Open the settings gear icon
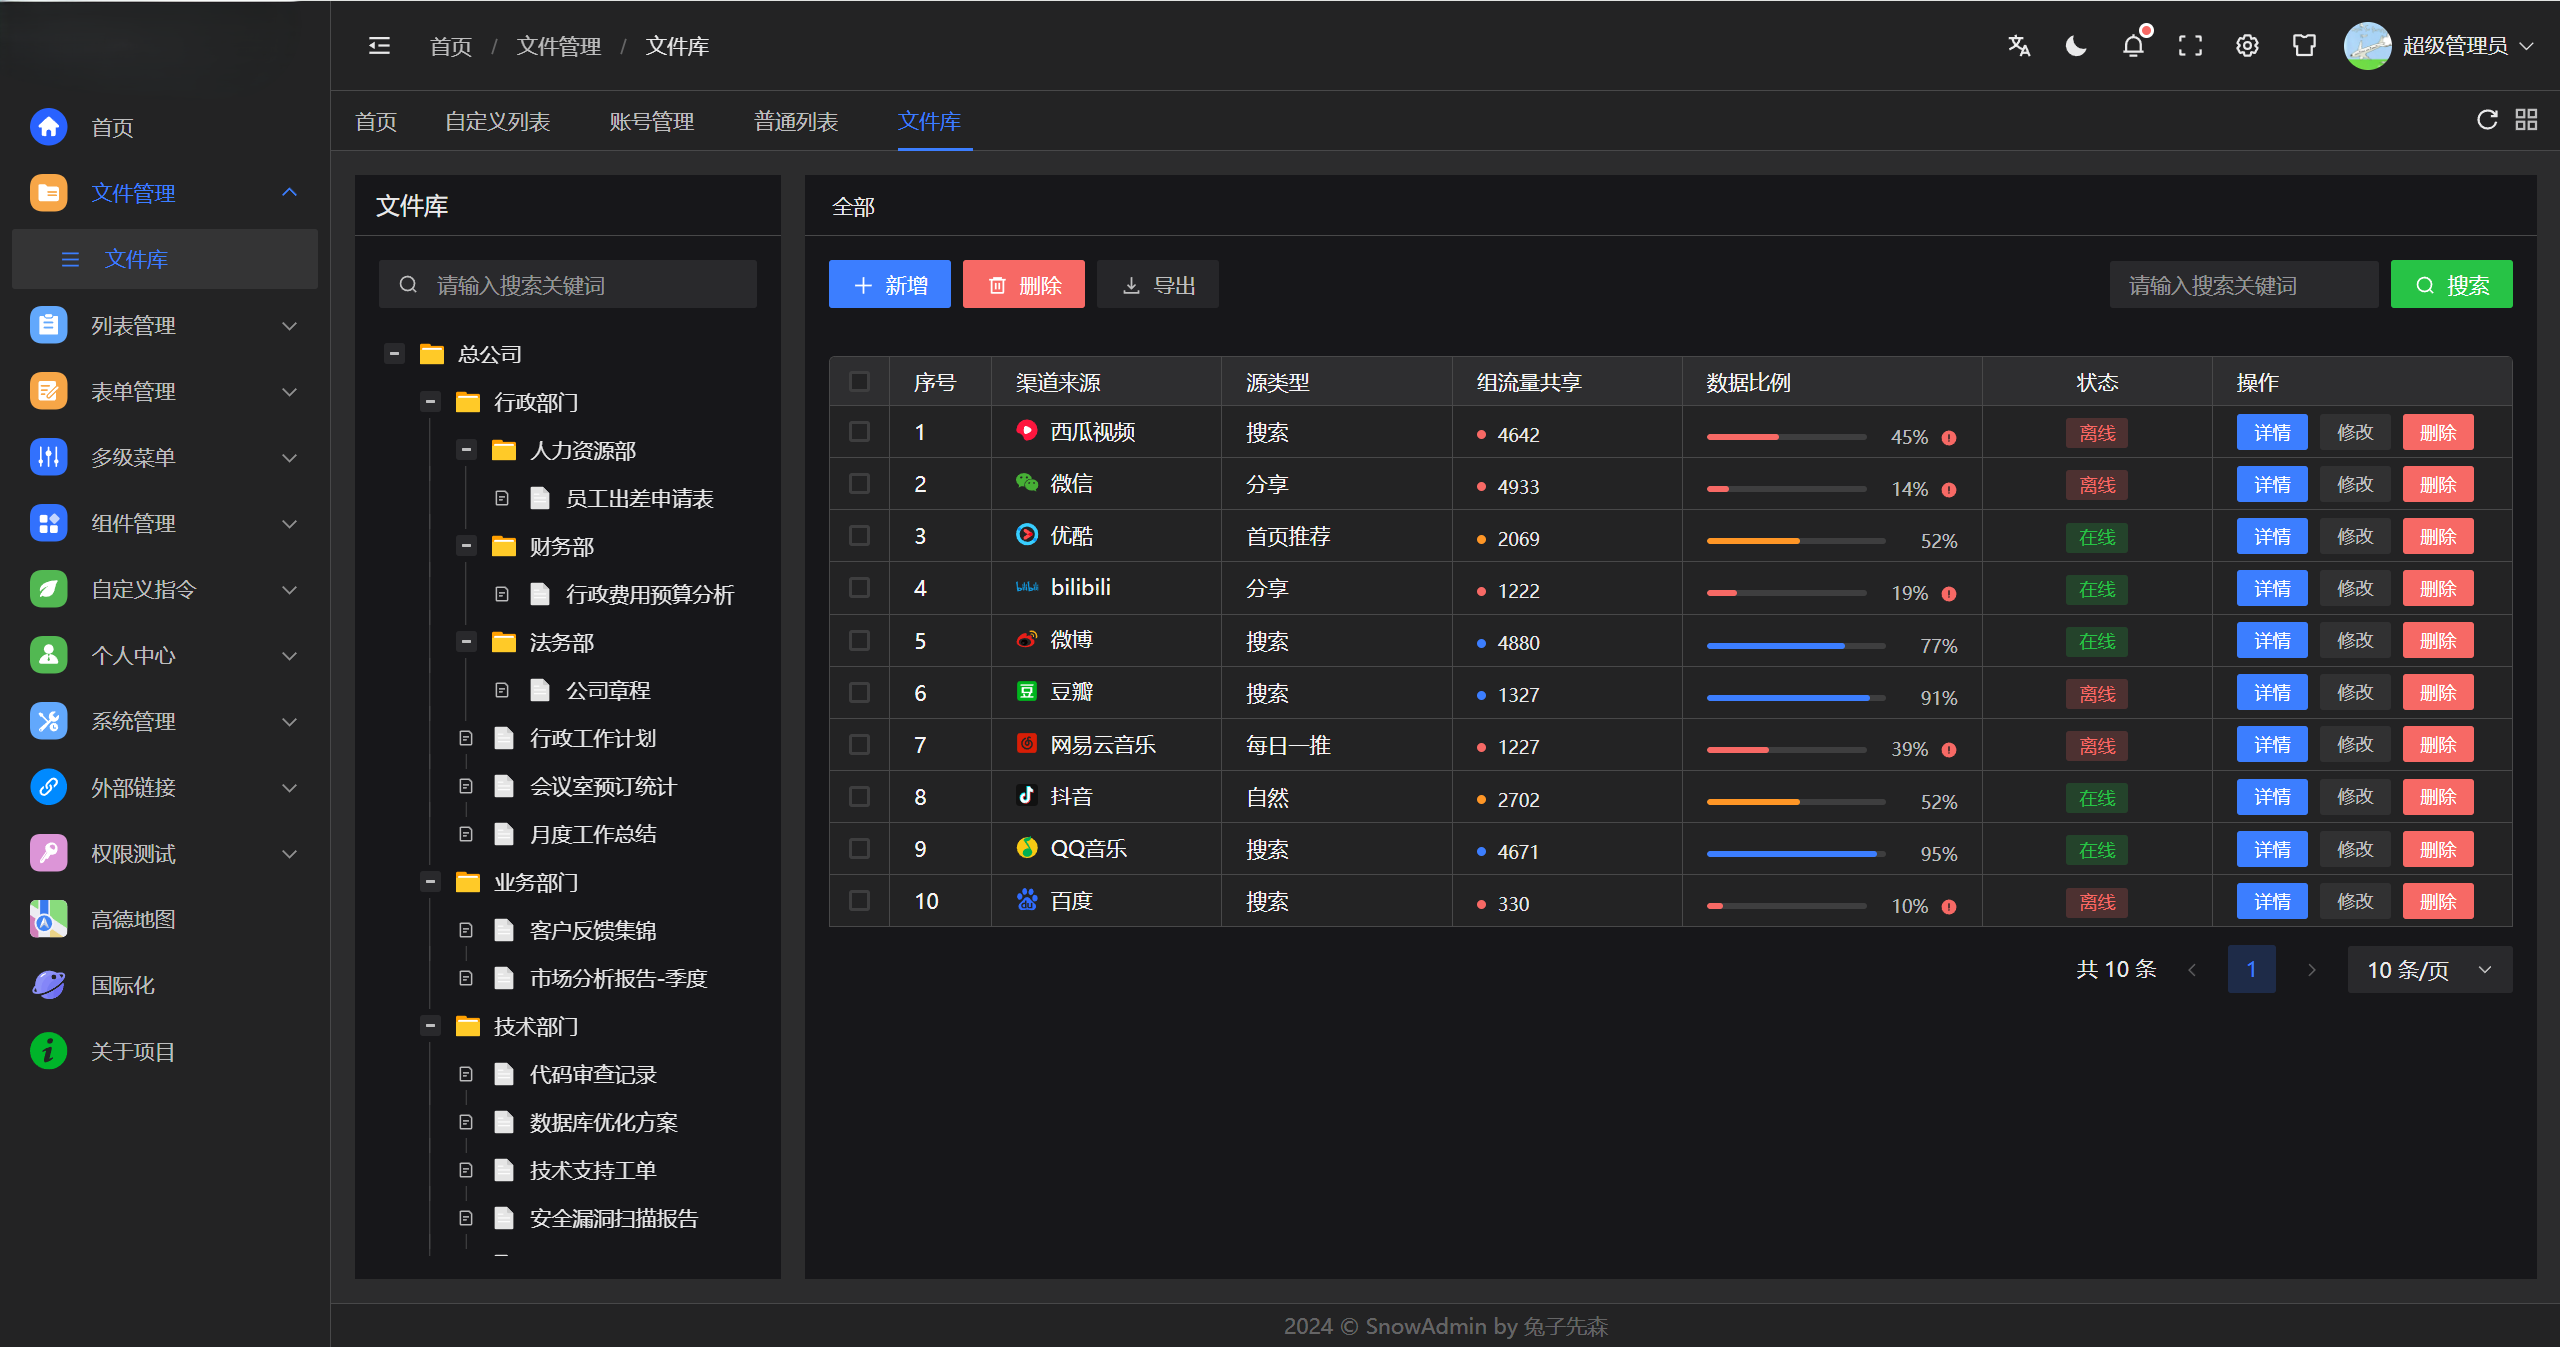Viewport: 2560px width, 1347px height. [2246, 45]
